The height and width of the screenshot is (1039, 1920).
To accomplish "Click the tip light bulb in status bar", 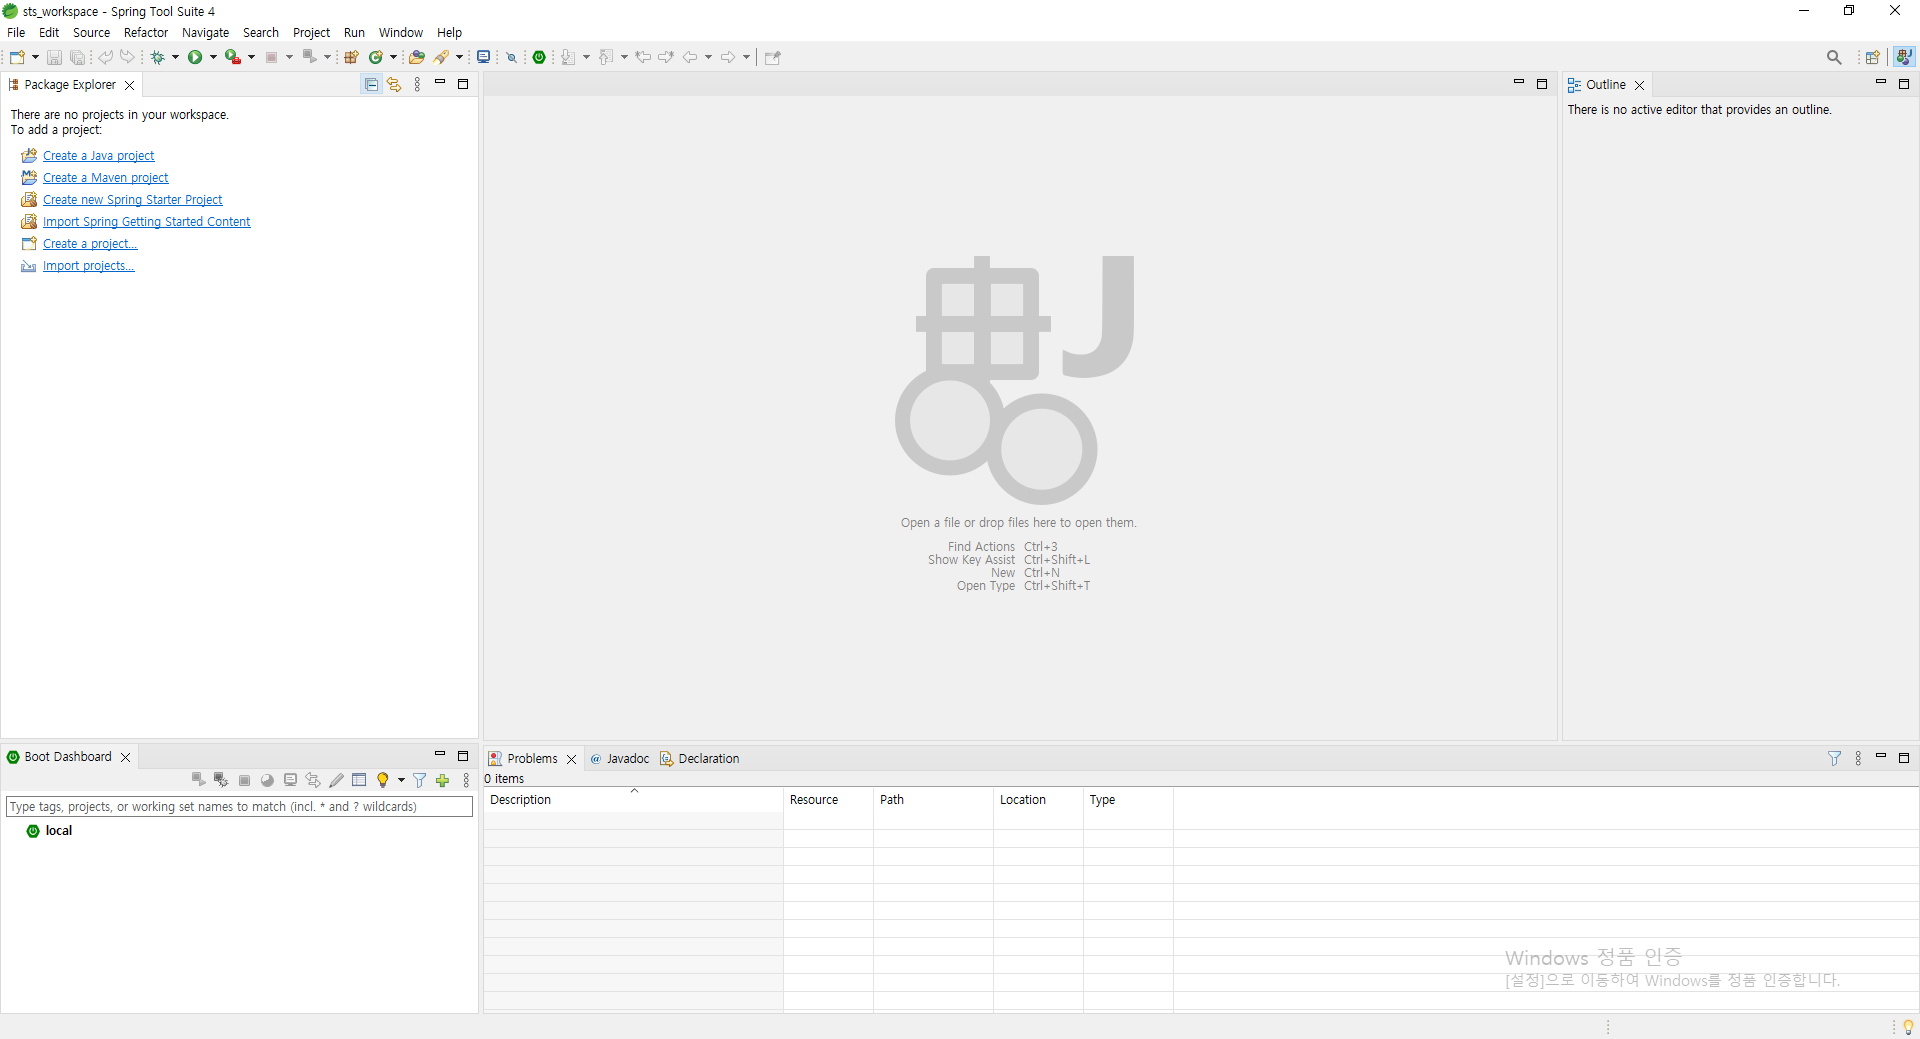I will 1908,1027.
